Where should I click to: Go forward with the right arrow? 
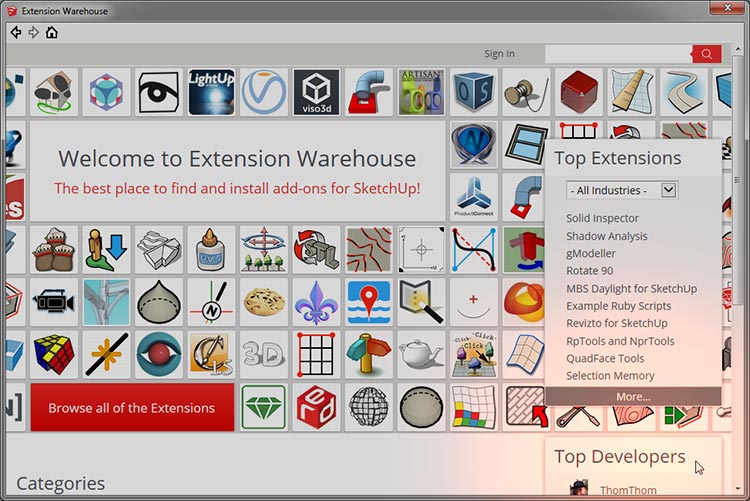coord(33,33)
